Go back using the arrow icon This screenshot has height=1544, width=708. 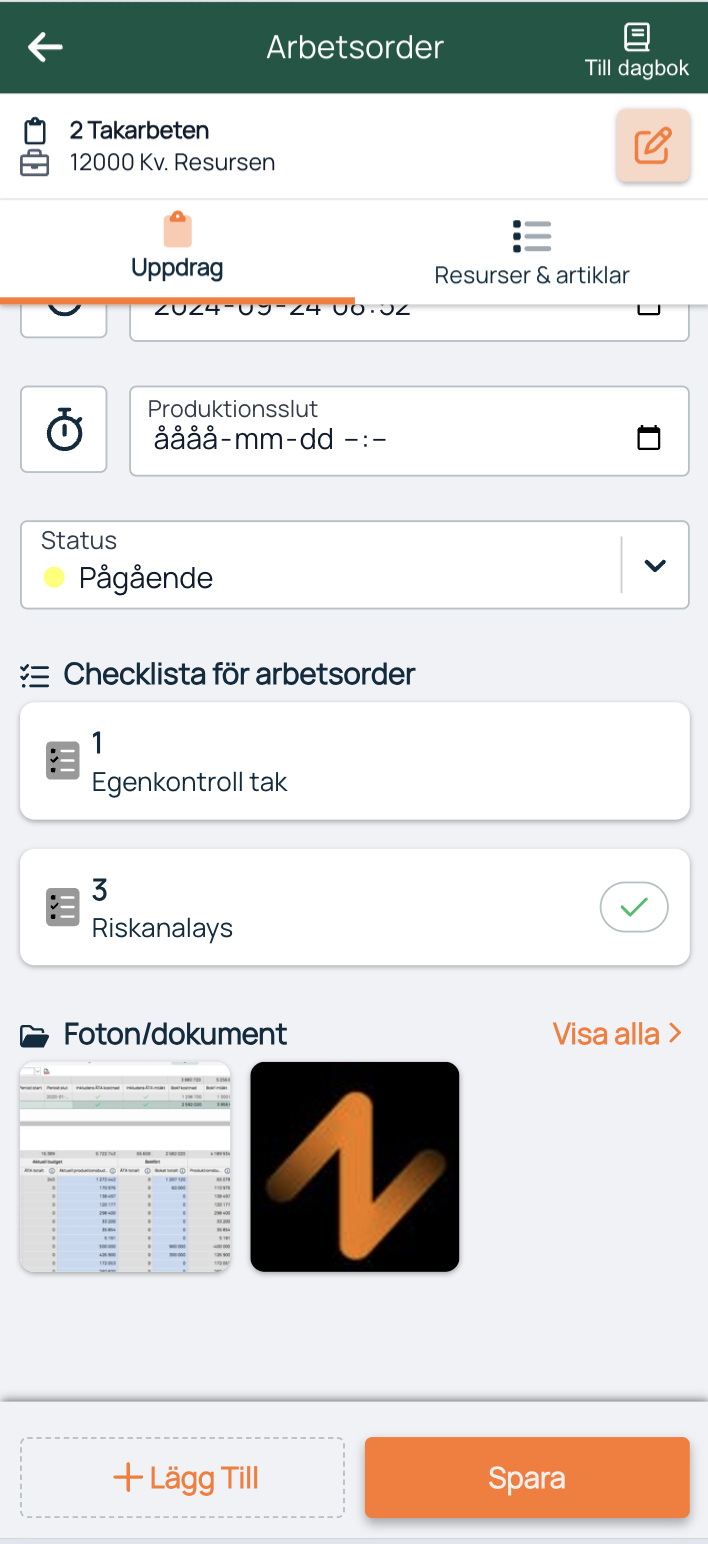pyautogui.click(x=45, y=47)
